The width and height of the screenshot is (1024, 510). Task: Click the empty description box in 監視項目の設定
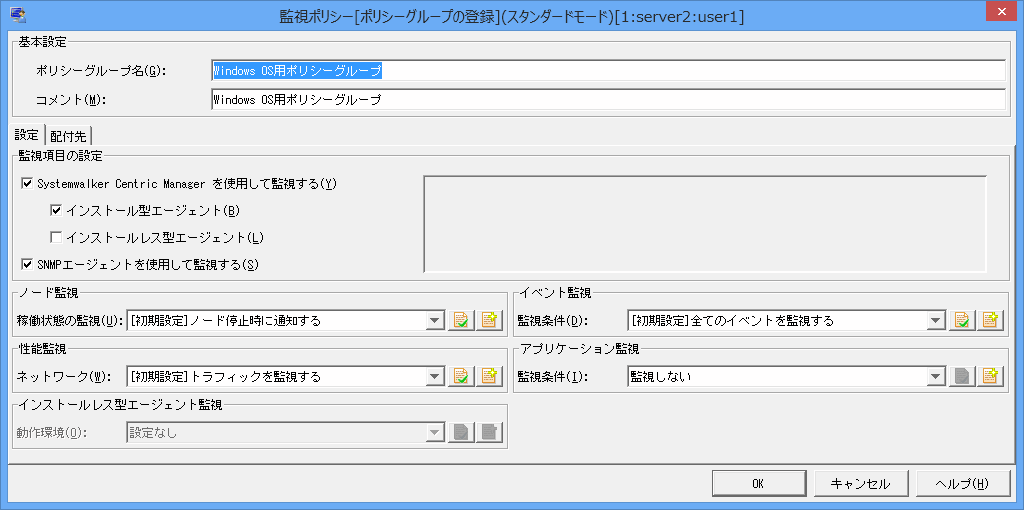[705, 223]
